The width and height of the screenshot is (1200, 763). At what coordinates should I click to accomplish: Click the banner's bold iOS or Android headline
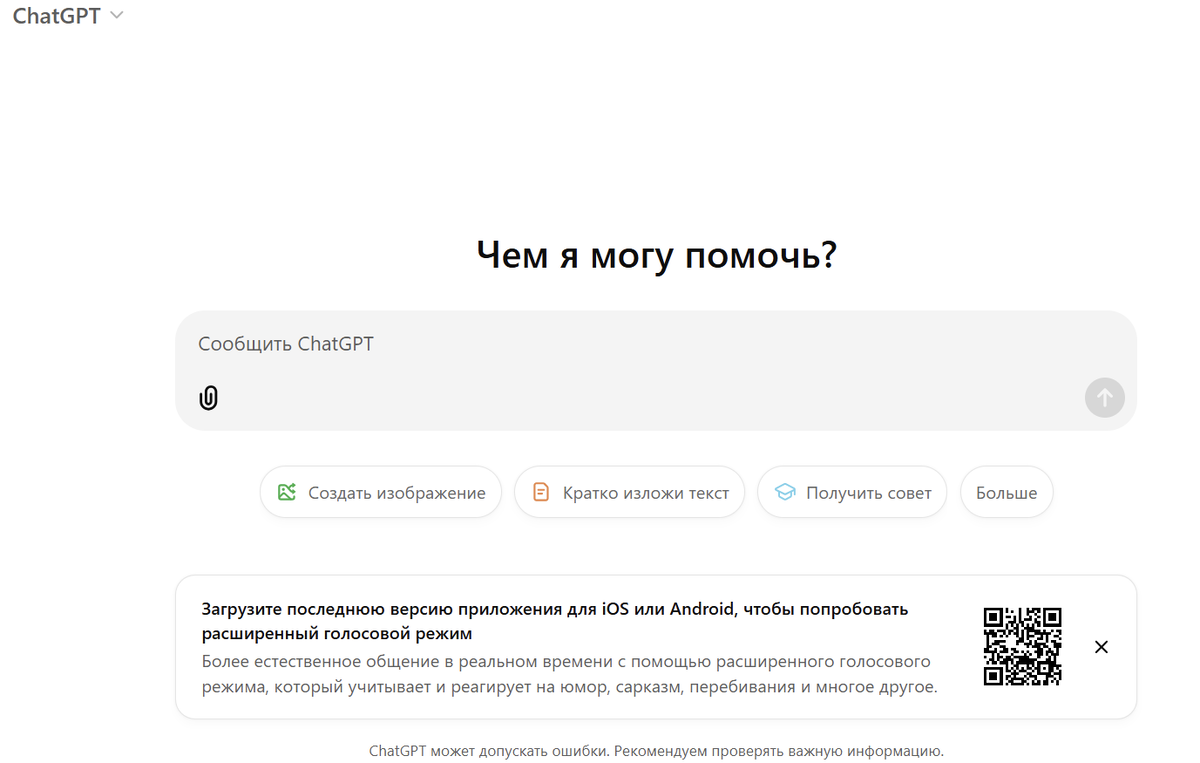pyautogui.click(x=555, y=621)
